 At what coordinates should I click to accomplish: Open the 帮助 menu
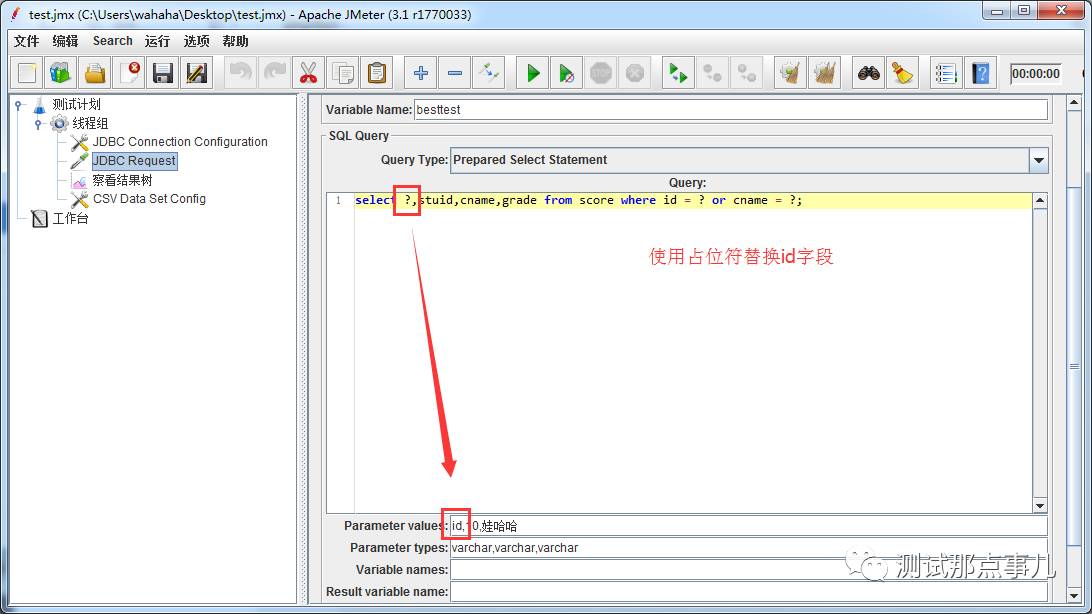tap(235, 41)
